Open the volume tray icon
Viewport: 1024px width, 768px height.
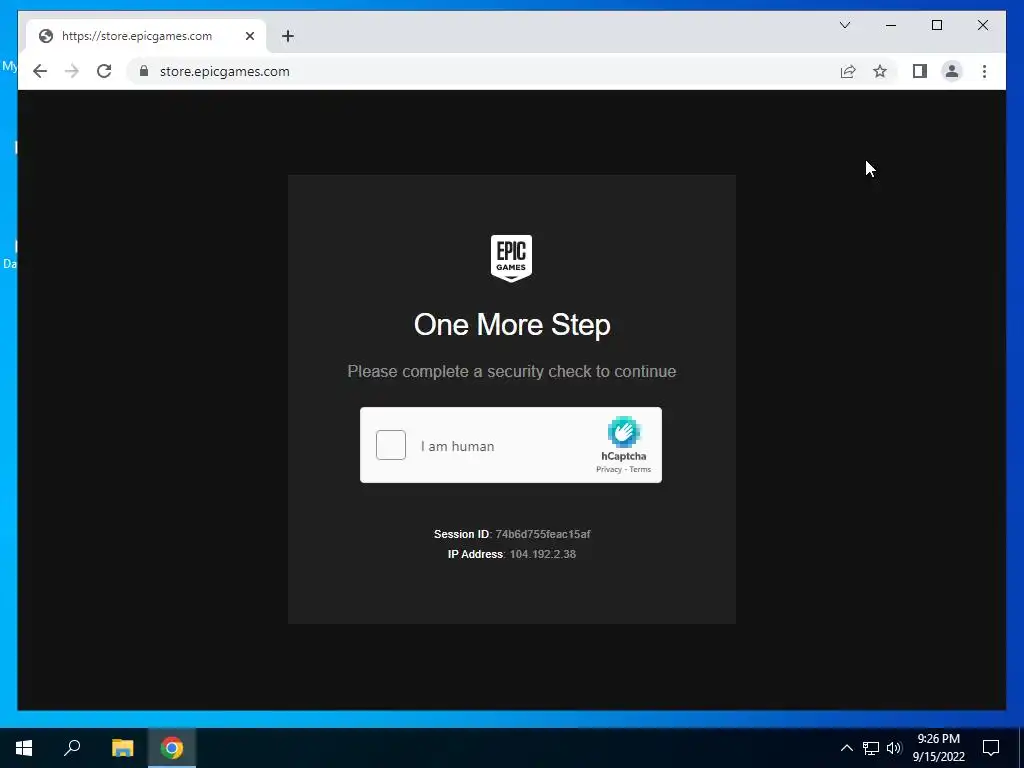[894, 748]
